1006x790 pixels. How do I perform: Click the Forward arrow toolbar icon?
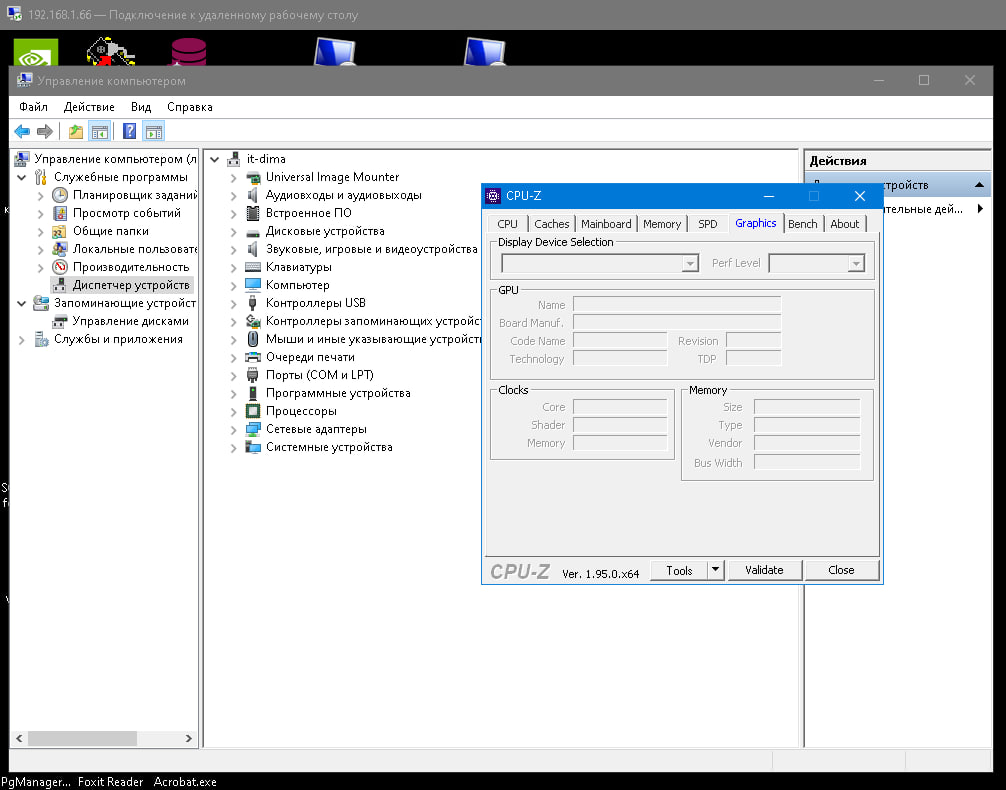point(45,132)
